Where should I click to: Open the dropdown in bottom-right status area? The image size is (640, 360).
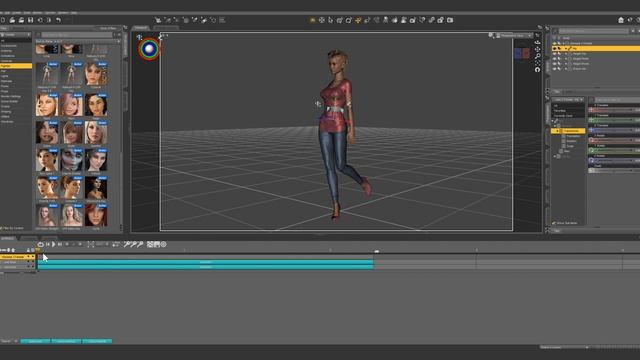point(564,347)
